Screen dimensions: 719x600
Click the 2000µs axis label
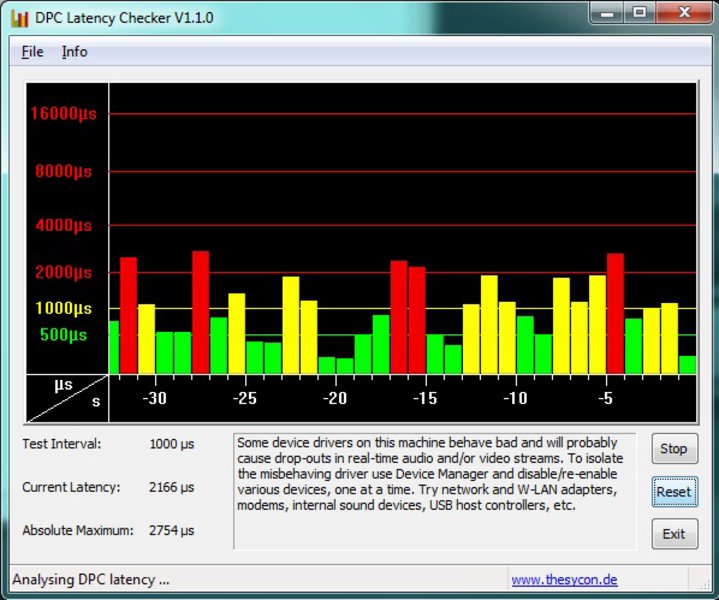tap(64, 272)
